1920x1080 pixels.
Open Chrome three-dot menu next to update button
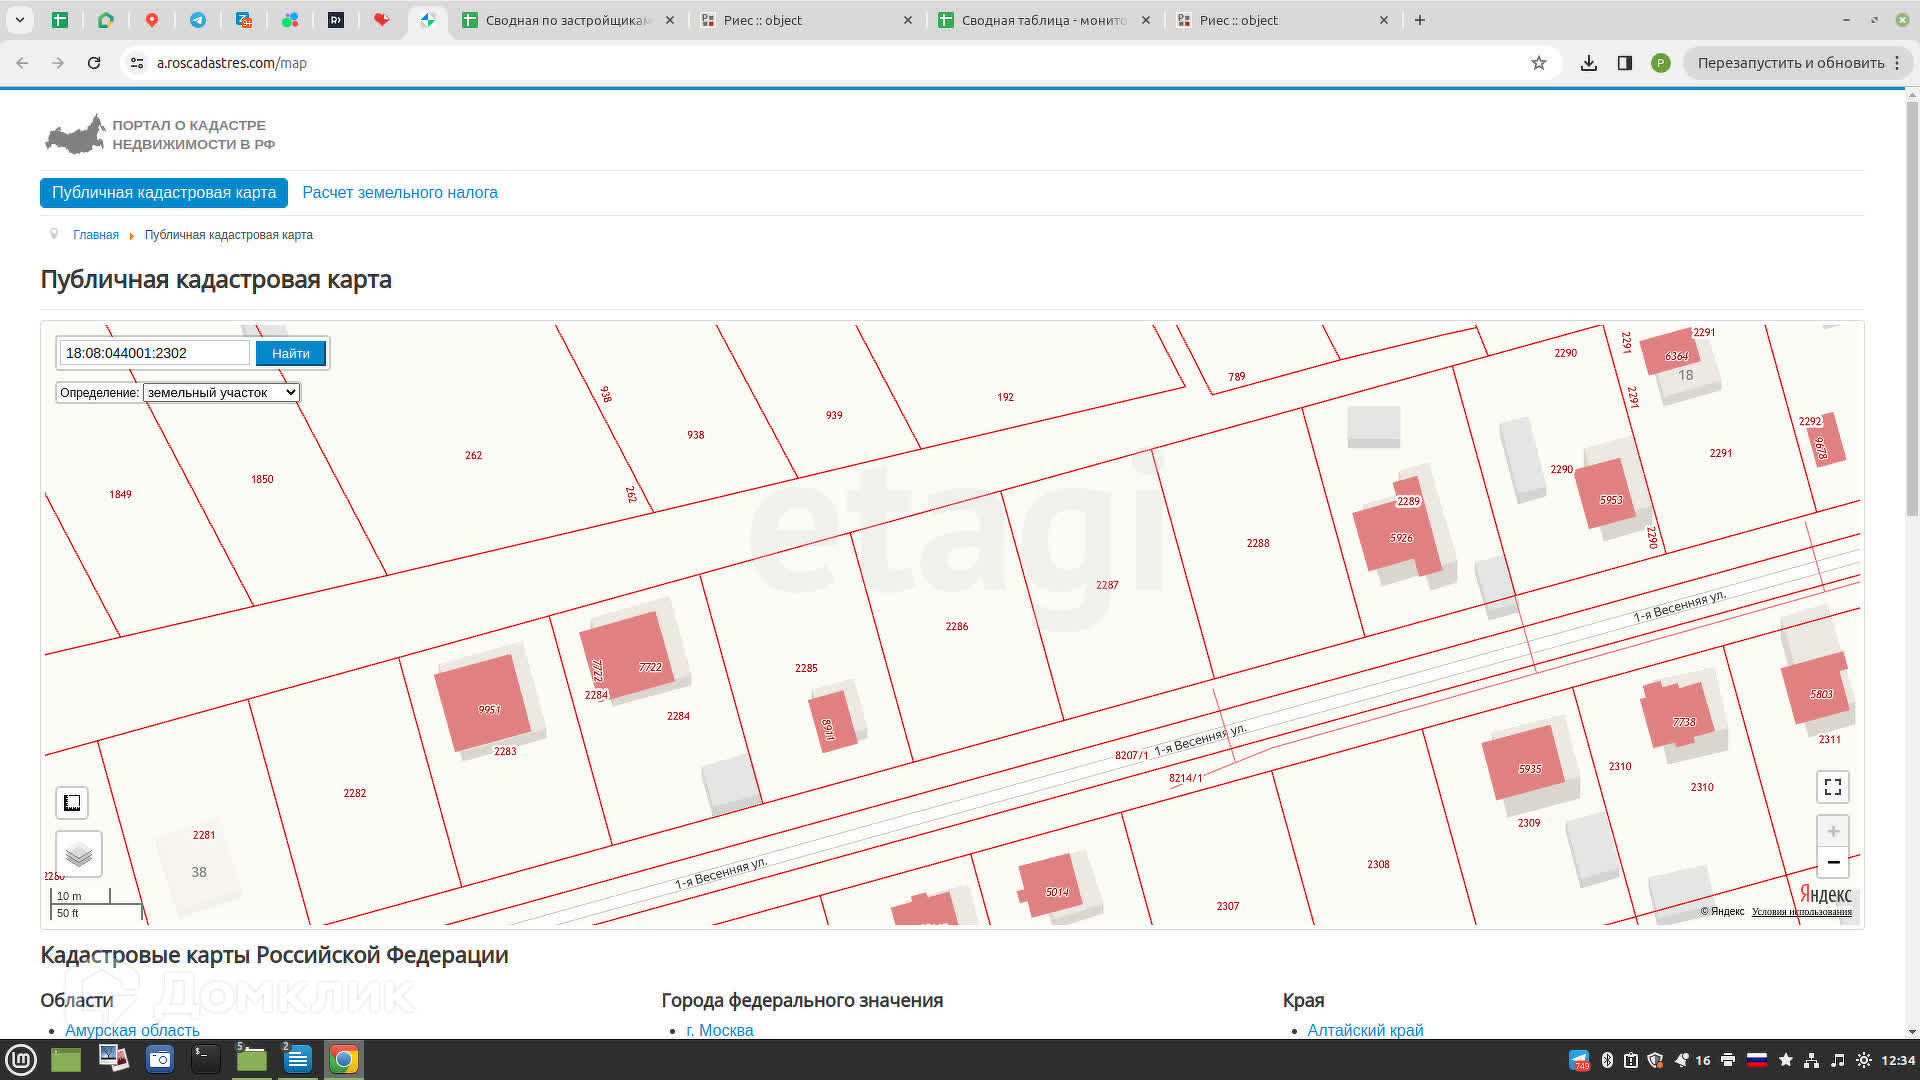pos(1896,63)
